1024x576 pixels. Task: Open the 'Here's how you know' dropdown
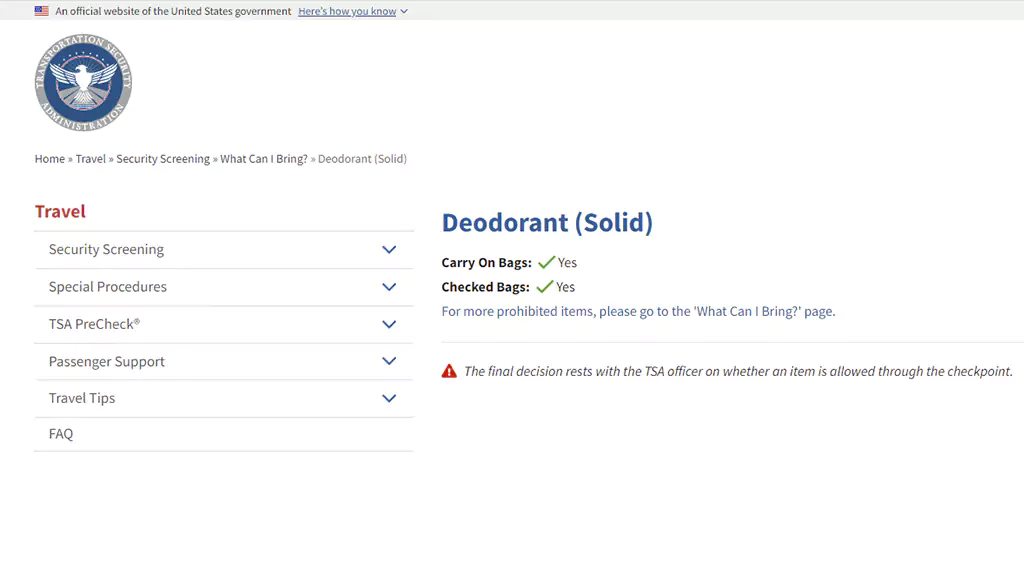[353, 11]
